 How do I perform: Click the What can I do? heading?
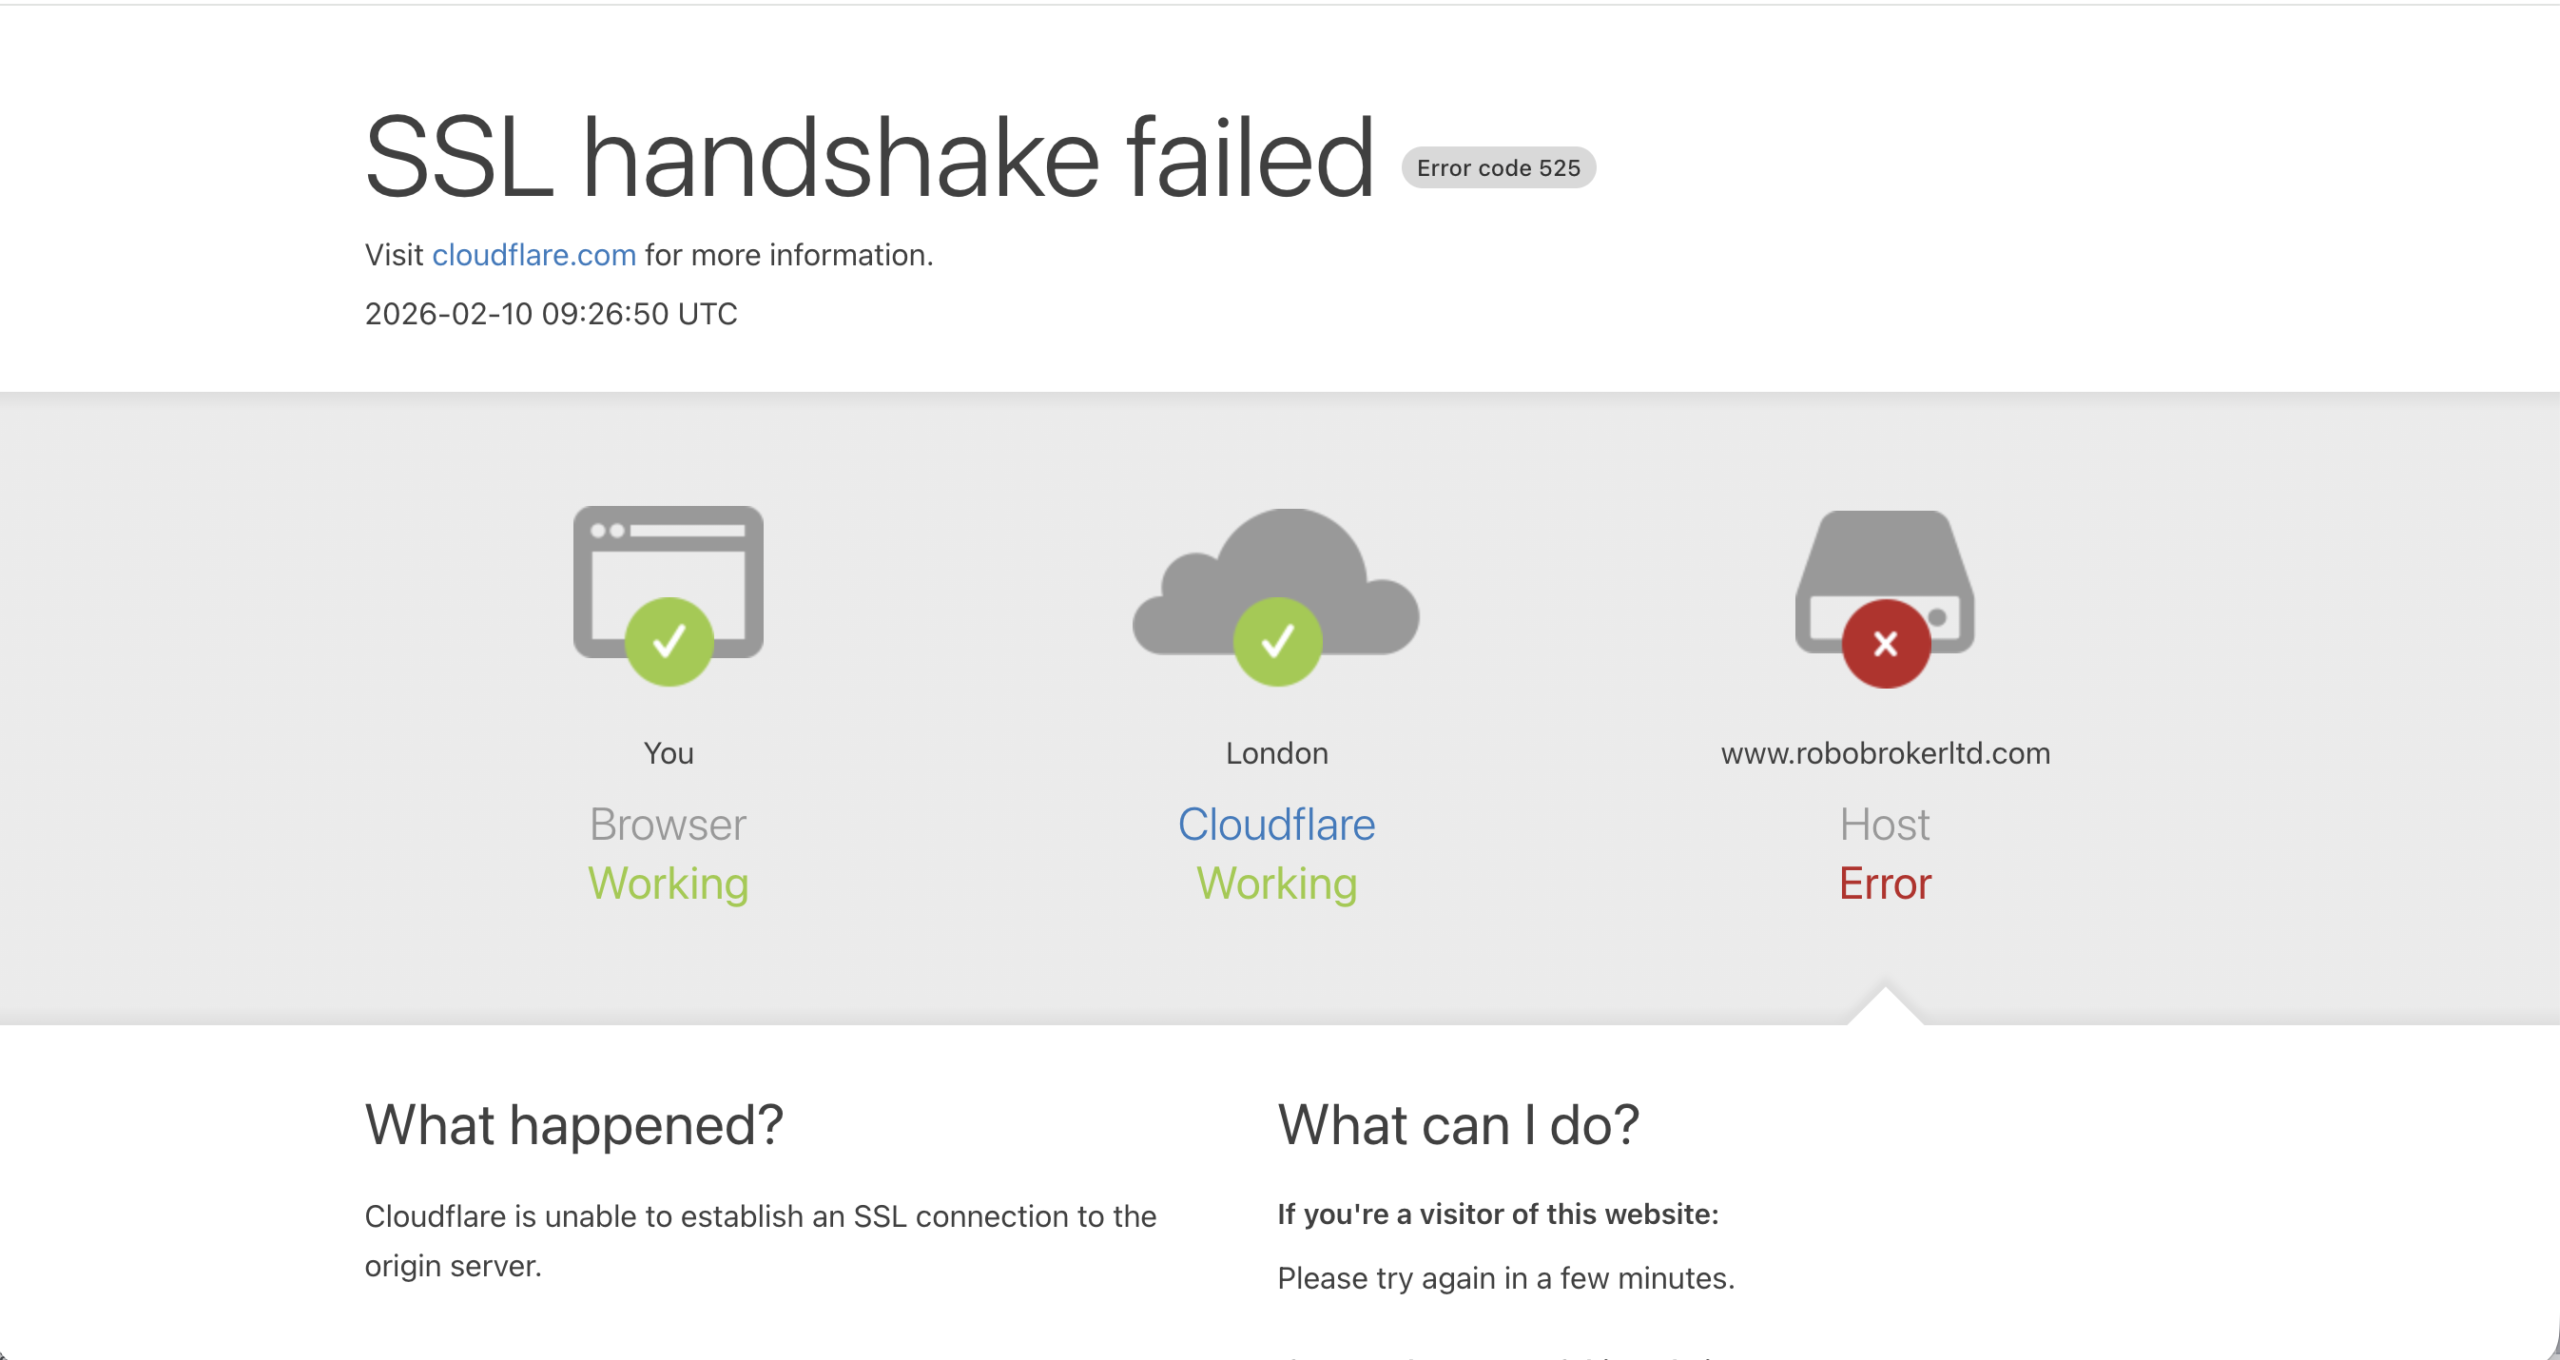(1458, 1125)
